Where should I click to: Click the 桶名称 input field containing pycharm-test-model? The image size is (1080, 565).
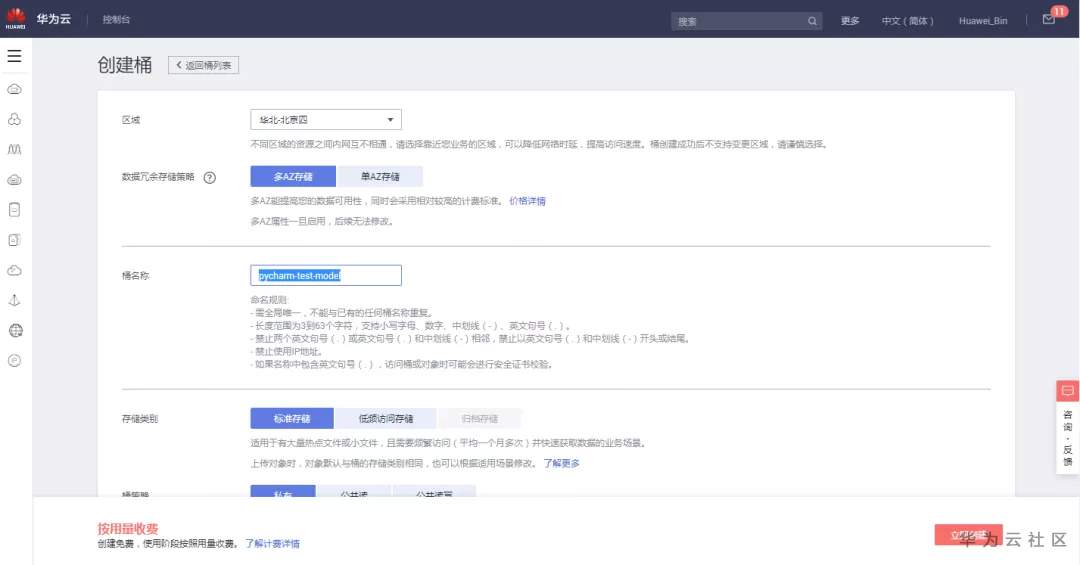click(326, 276)
